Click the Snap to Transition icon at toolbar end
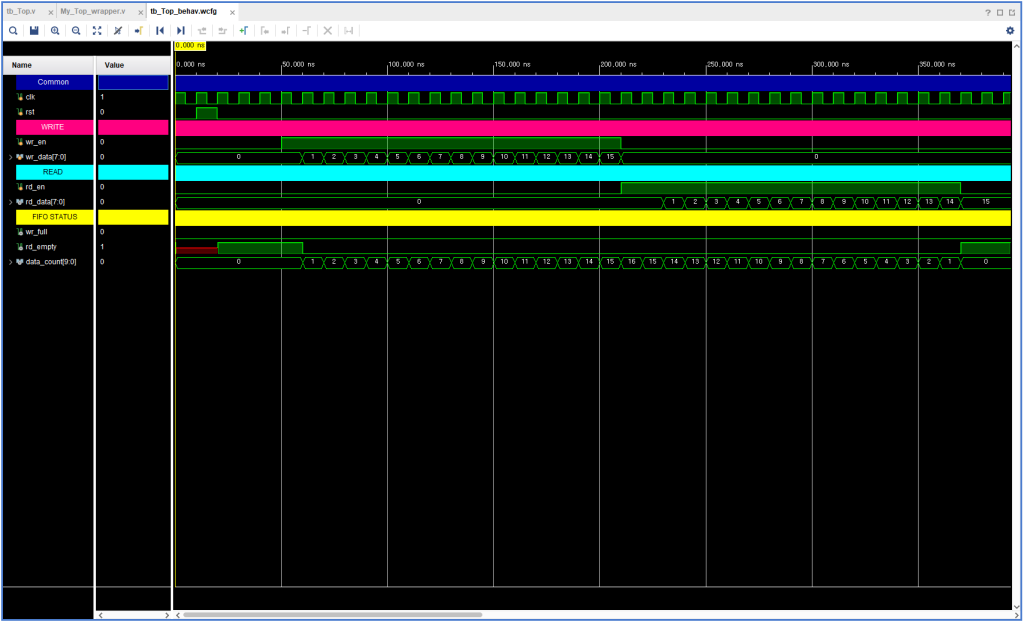The image size is (1024, 622). (349, 31)
